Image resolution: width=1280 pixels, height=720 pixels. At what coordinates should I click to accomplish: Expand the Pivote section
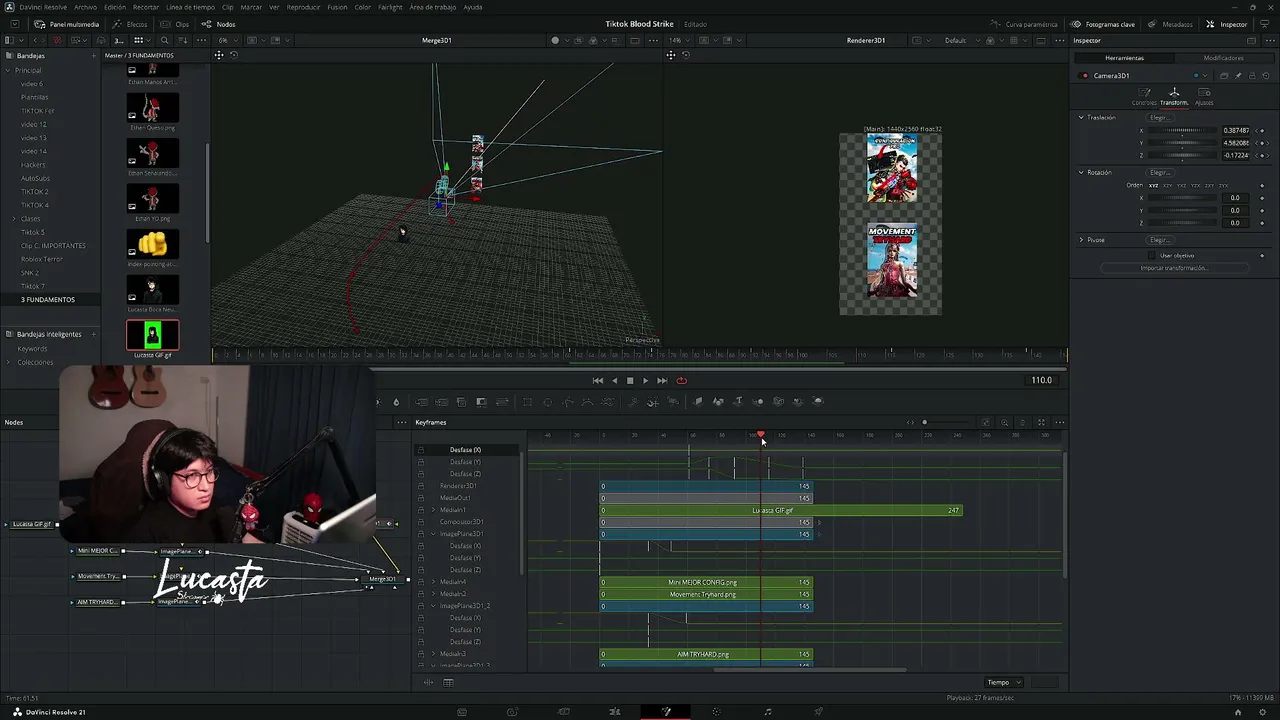[1081, 240]
